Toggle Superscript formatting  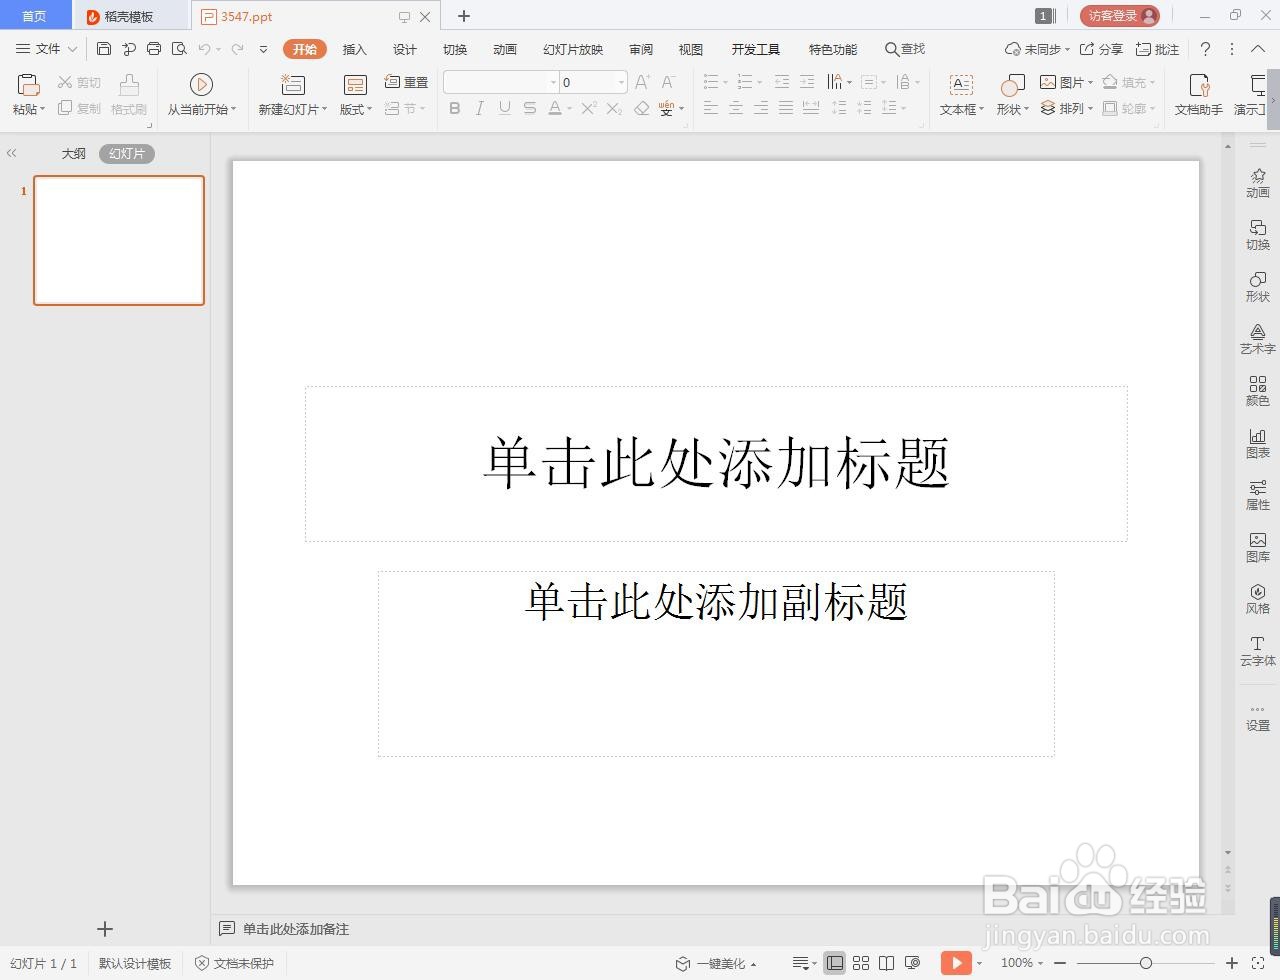(x=589, y=108)
